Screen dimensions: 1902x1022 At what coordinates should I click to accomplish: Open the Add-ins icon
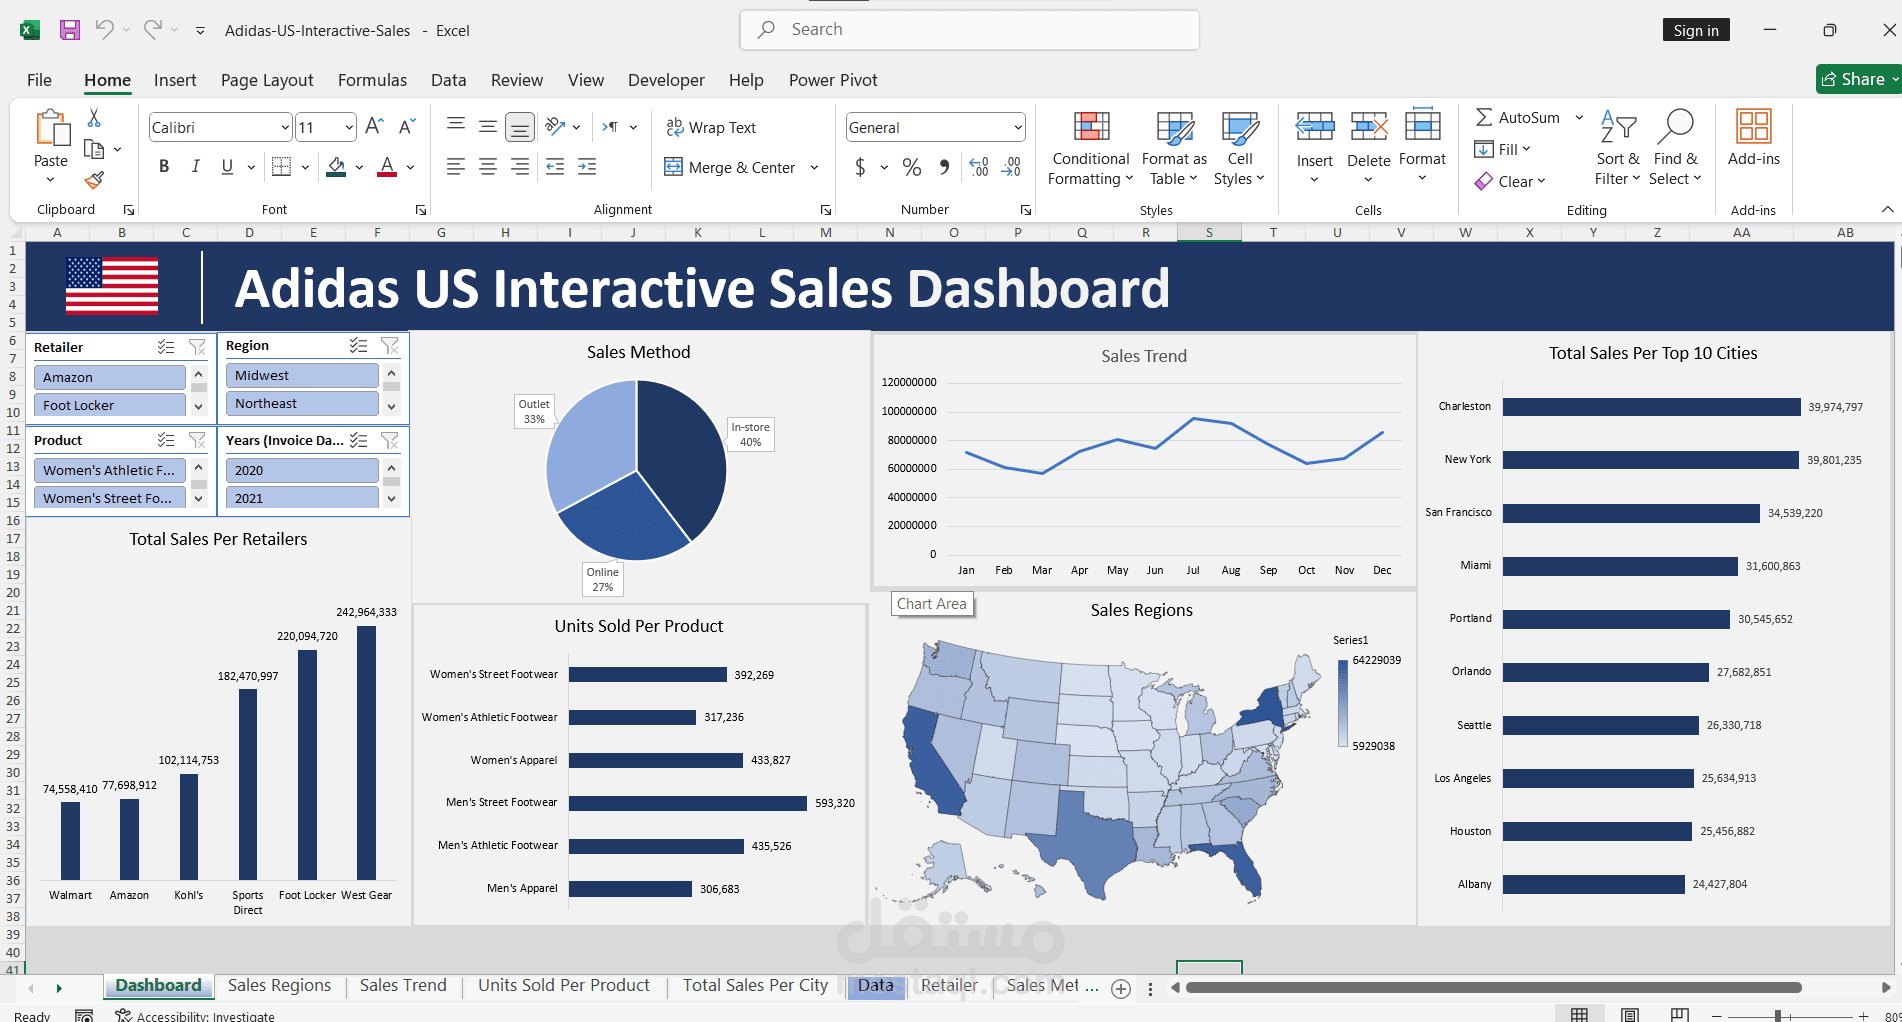point(1754,127)
